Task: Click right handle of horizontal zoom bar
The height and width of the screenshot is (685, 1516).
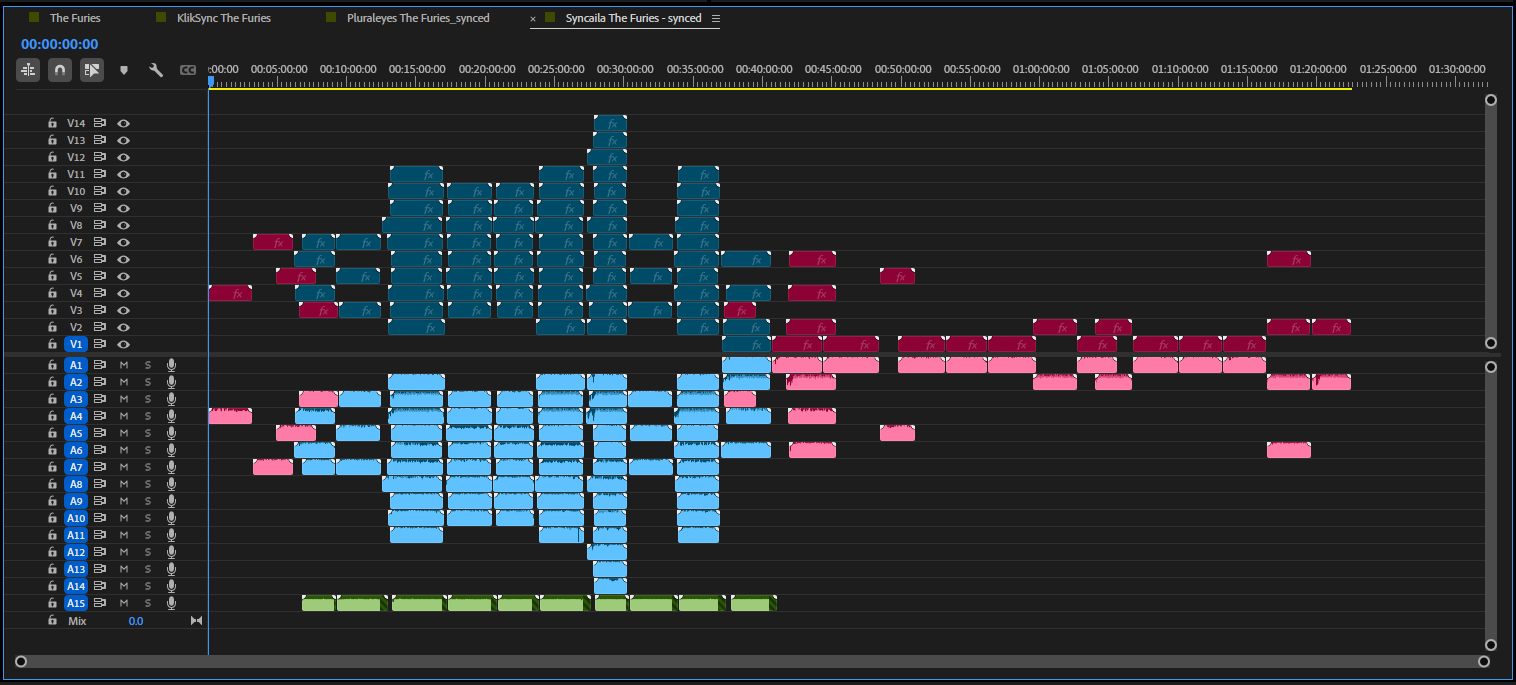Action: 1484,661
